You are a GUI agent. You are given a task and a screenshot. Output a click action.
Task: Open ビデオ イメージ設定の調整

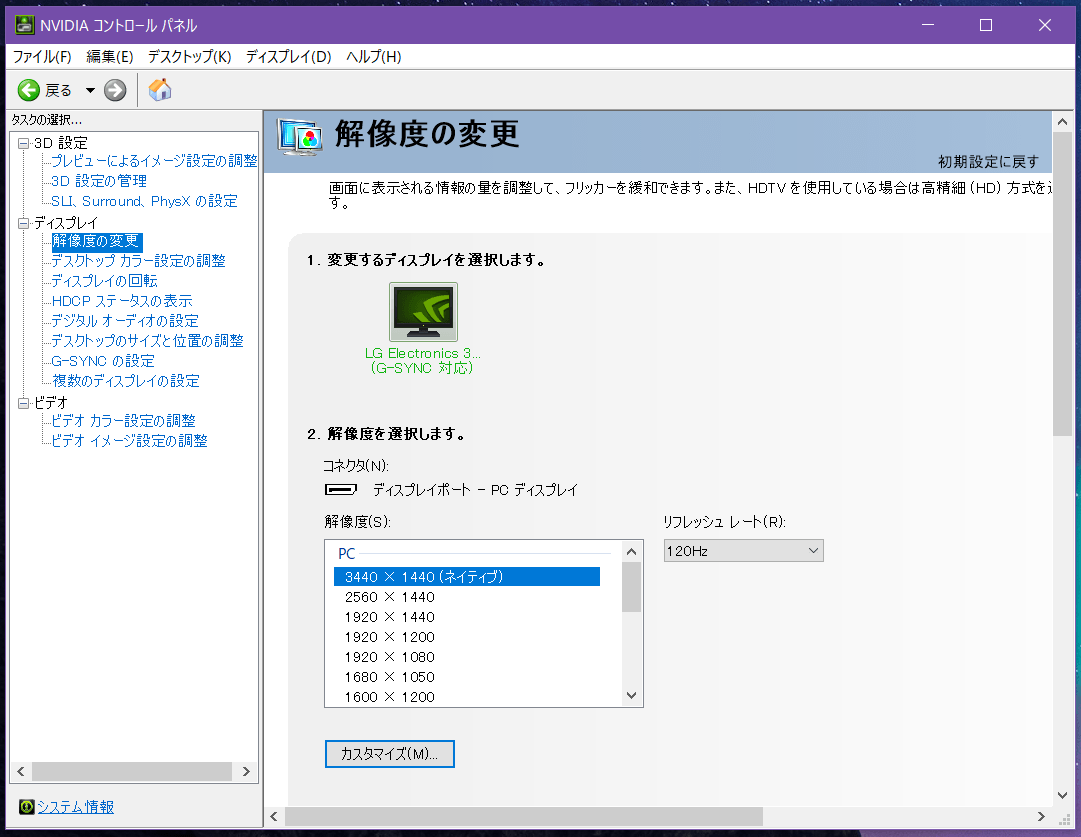click(x=129, y=441)
